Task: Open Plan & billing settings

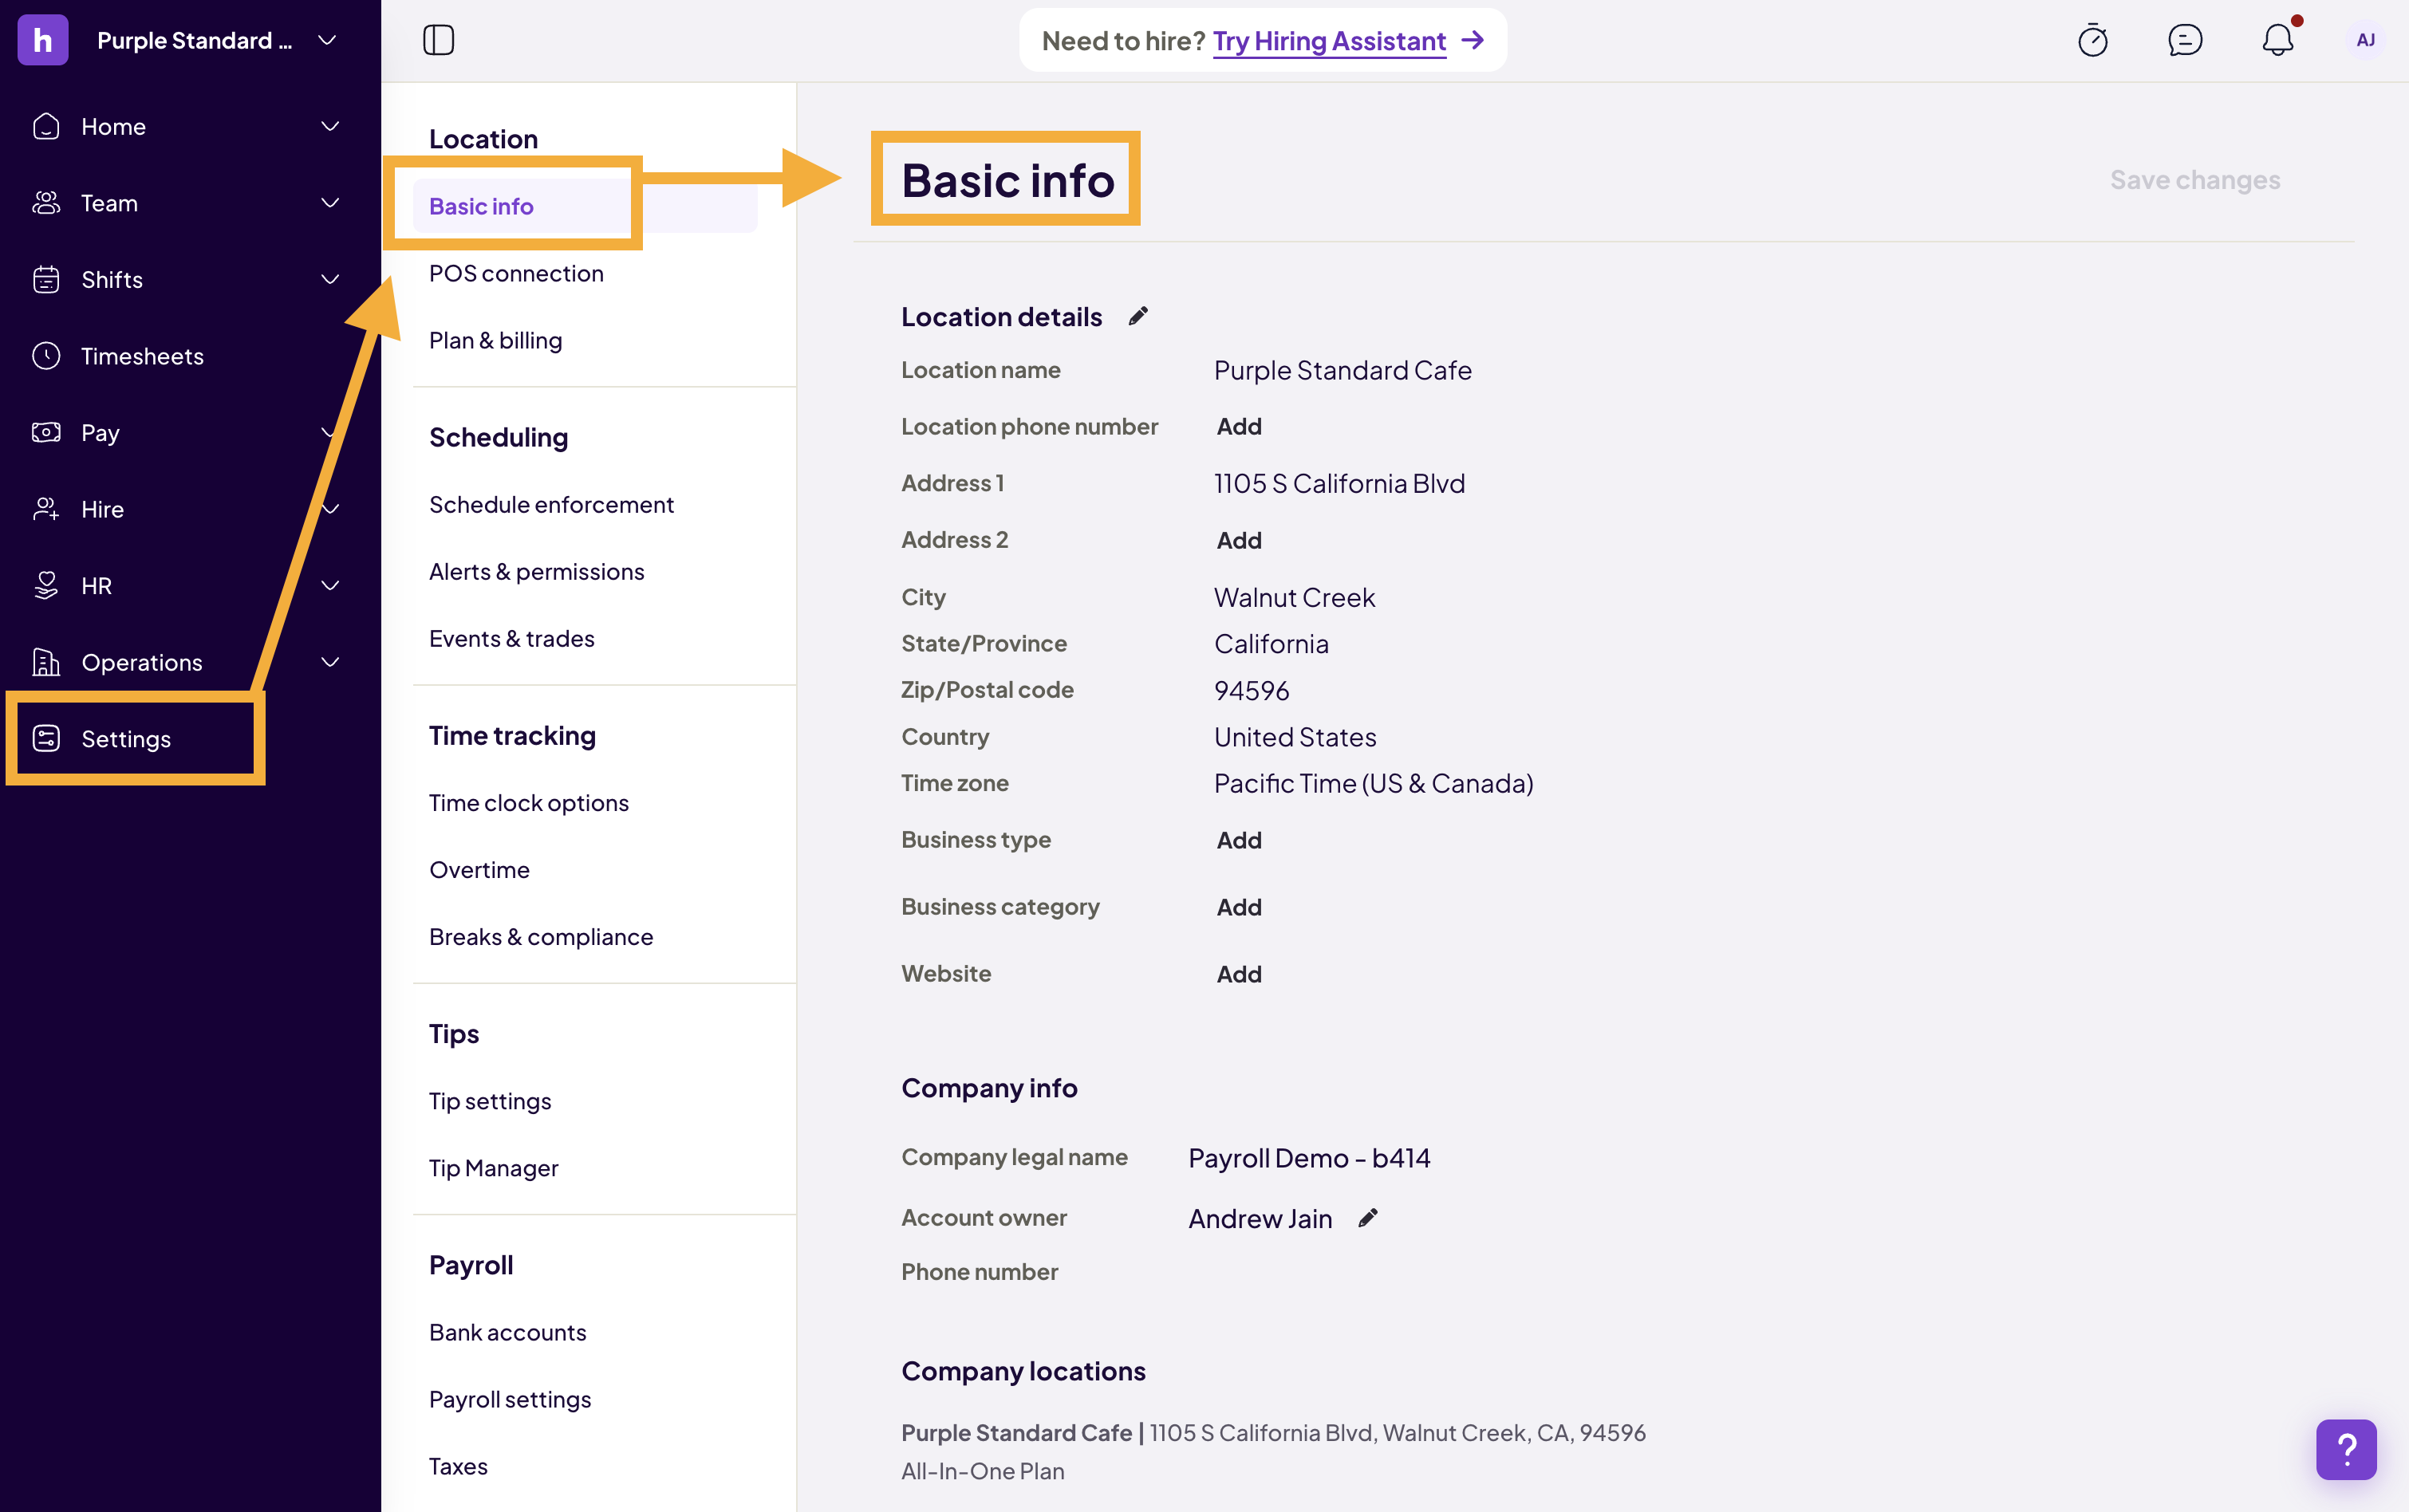Action: pyautogui.click(x=495, y=340)
